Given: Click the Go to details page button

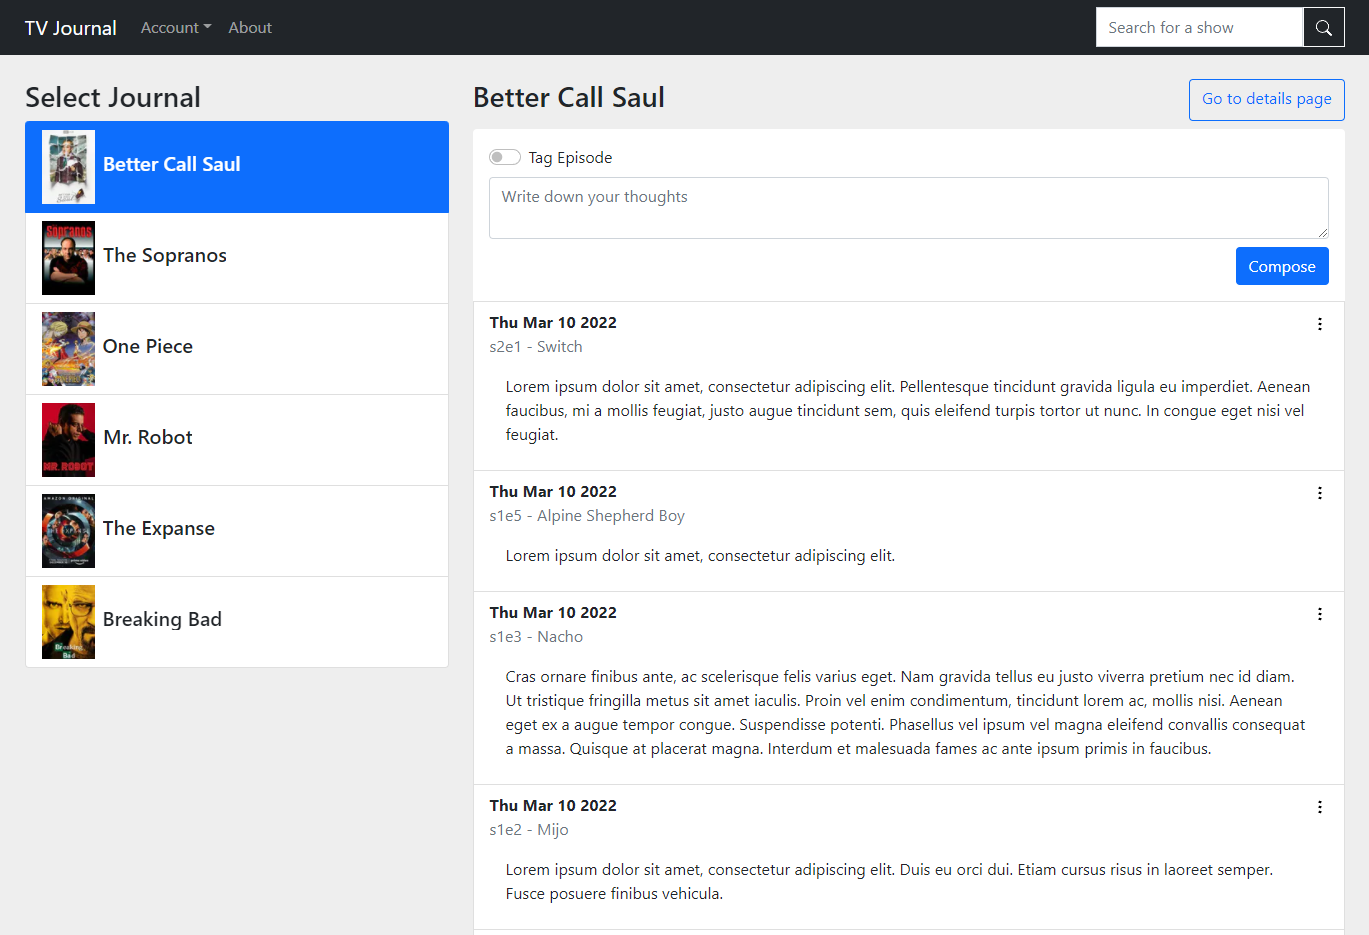Looking at the screenshot, I should (1266, 100).
